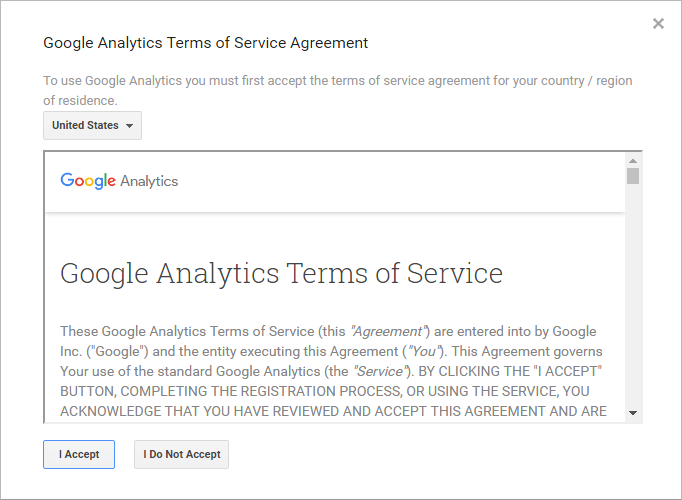Click the "of residence." text line
682x500 pixels.
(x=80, y=101)
